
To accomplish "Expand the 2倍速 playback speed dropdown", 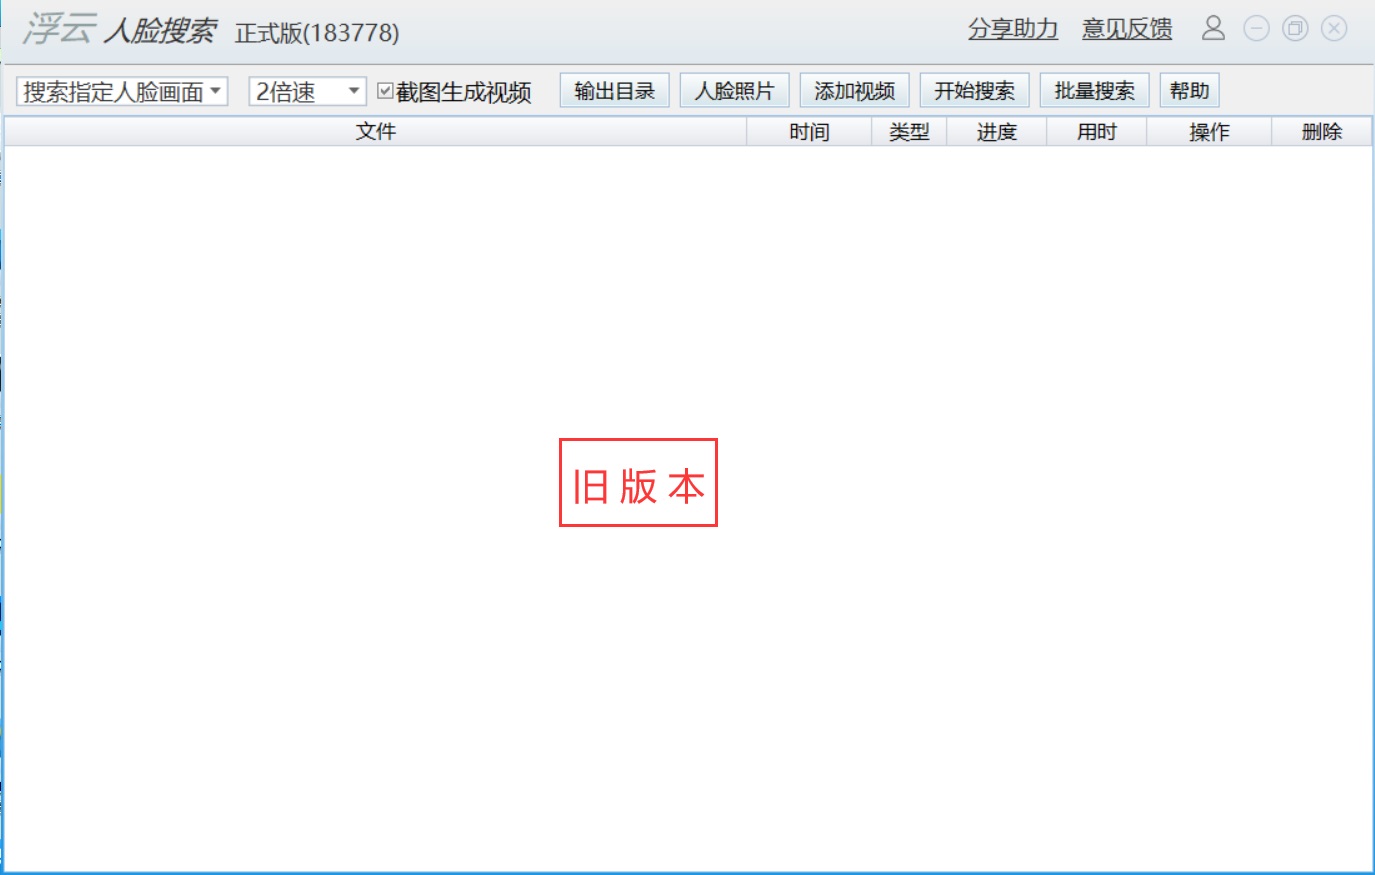I will [x=355, y=90].
